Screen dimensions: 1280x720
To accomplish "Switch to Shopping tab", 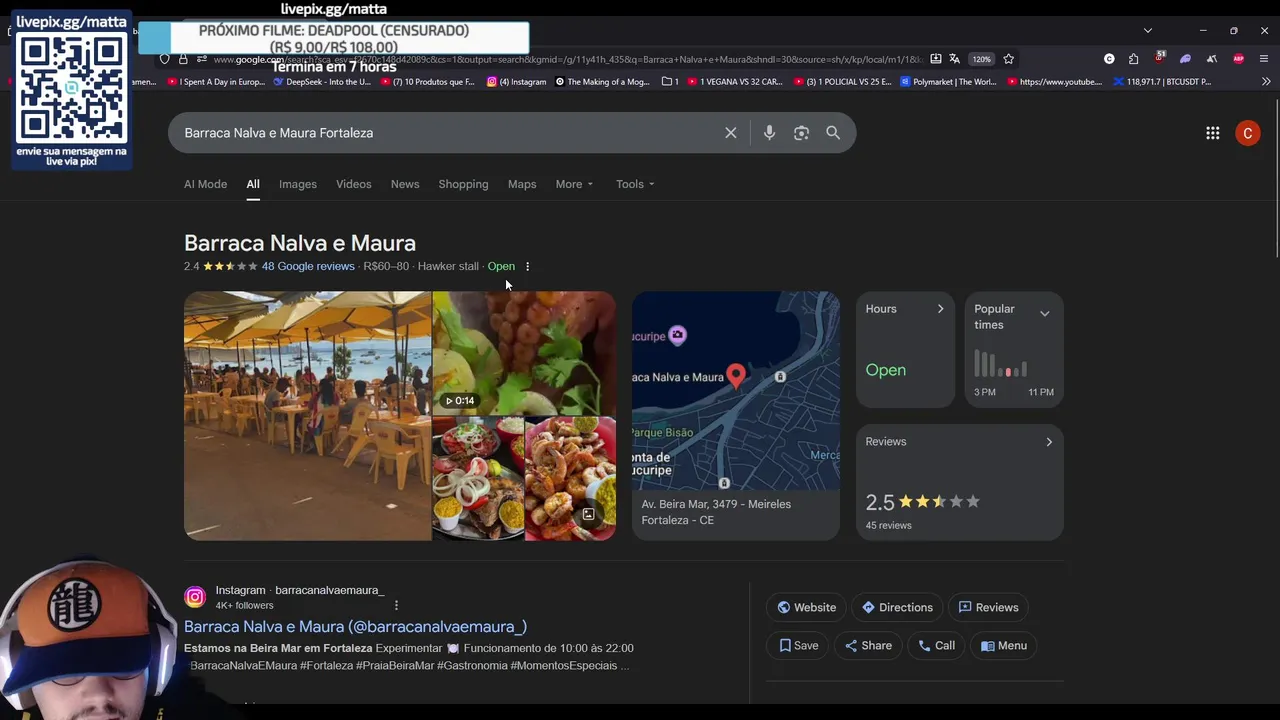I will (x=463, y=184).
